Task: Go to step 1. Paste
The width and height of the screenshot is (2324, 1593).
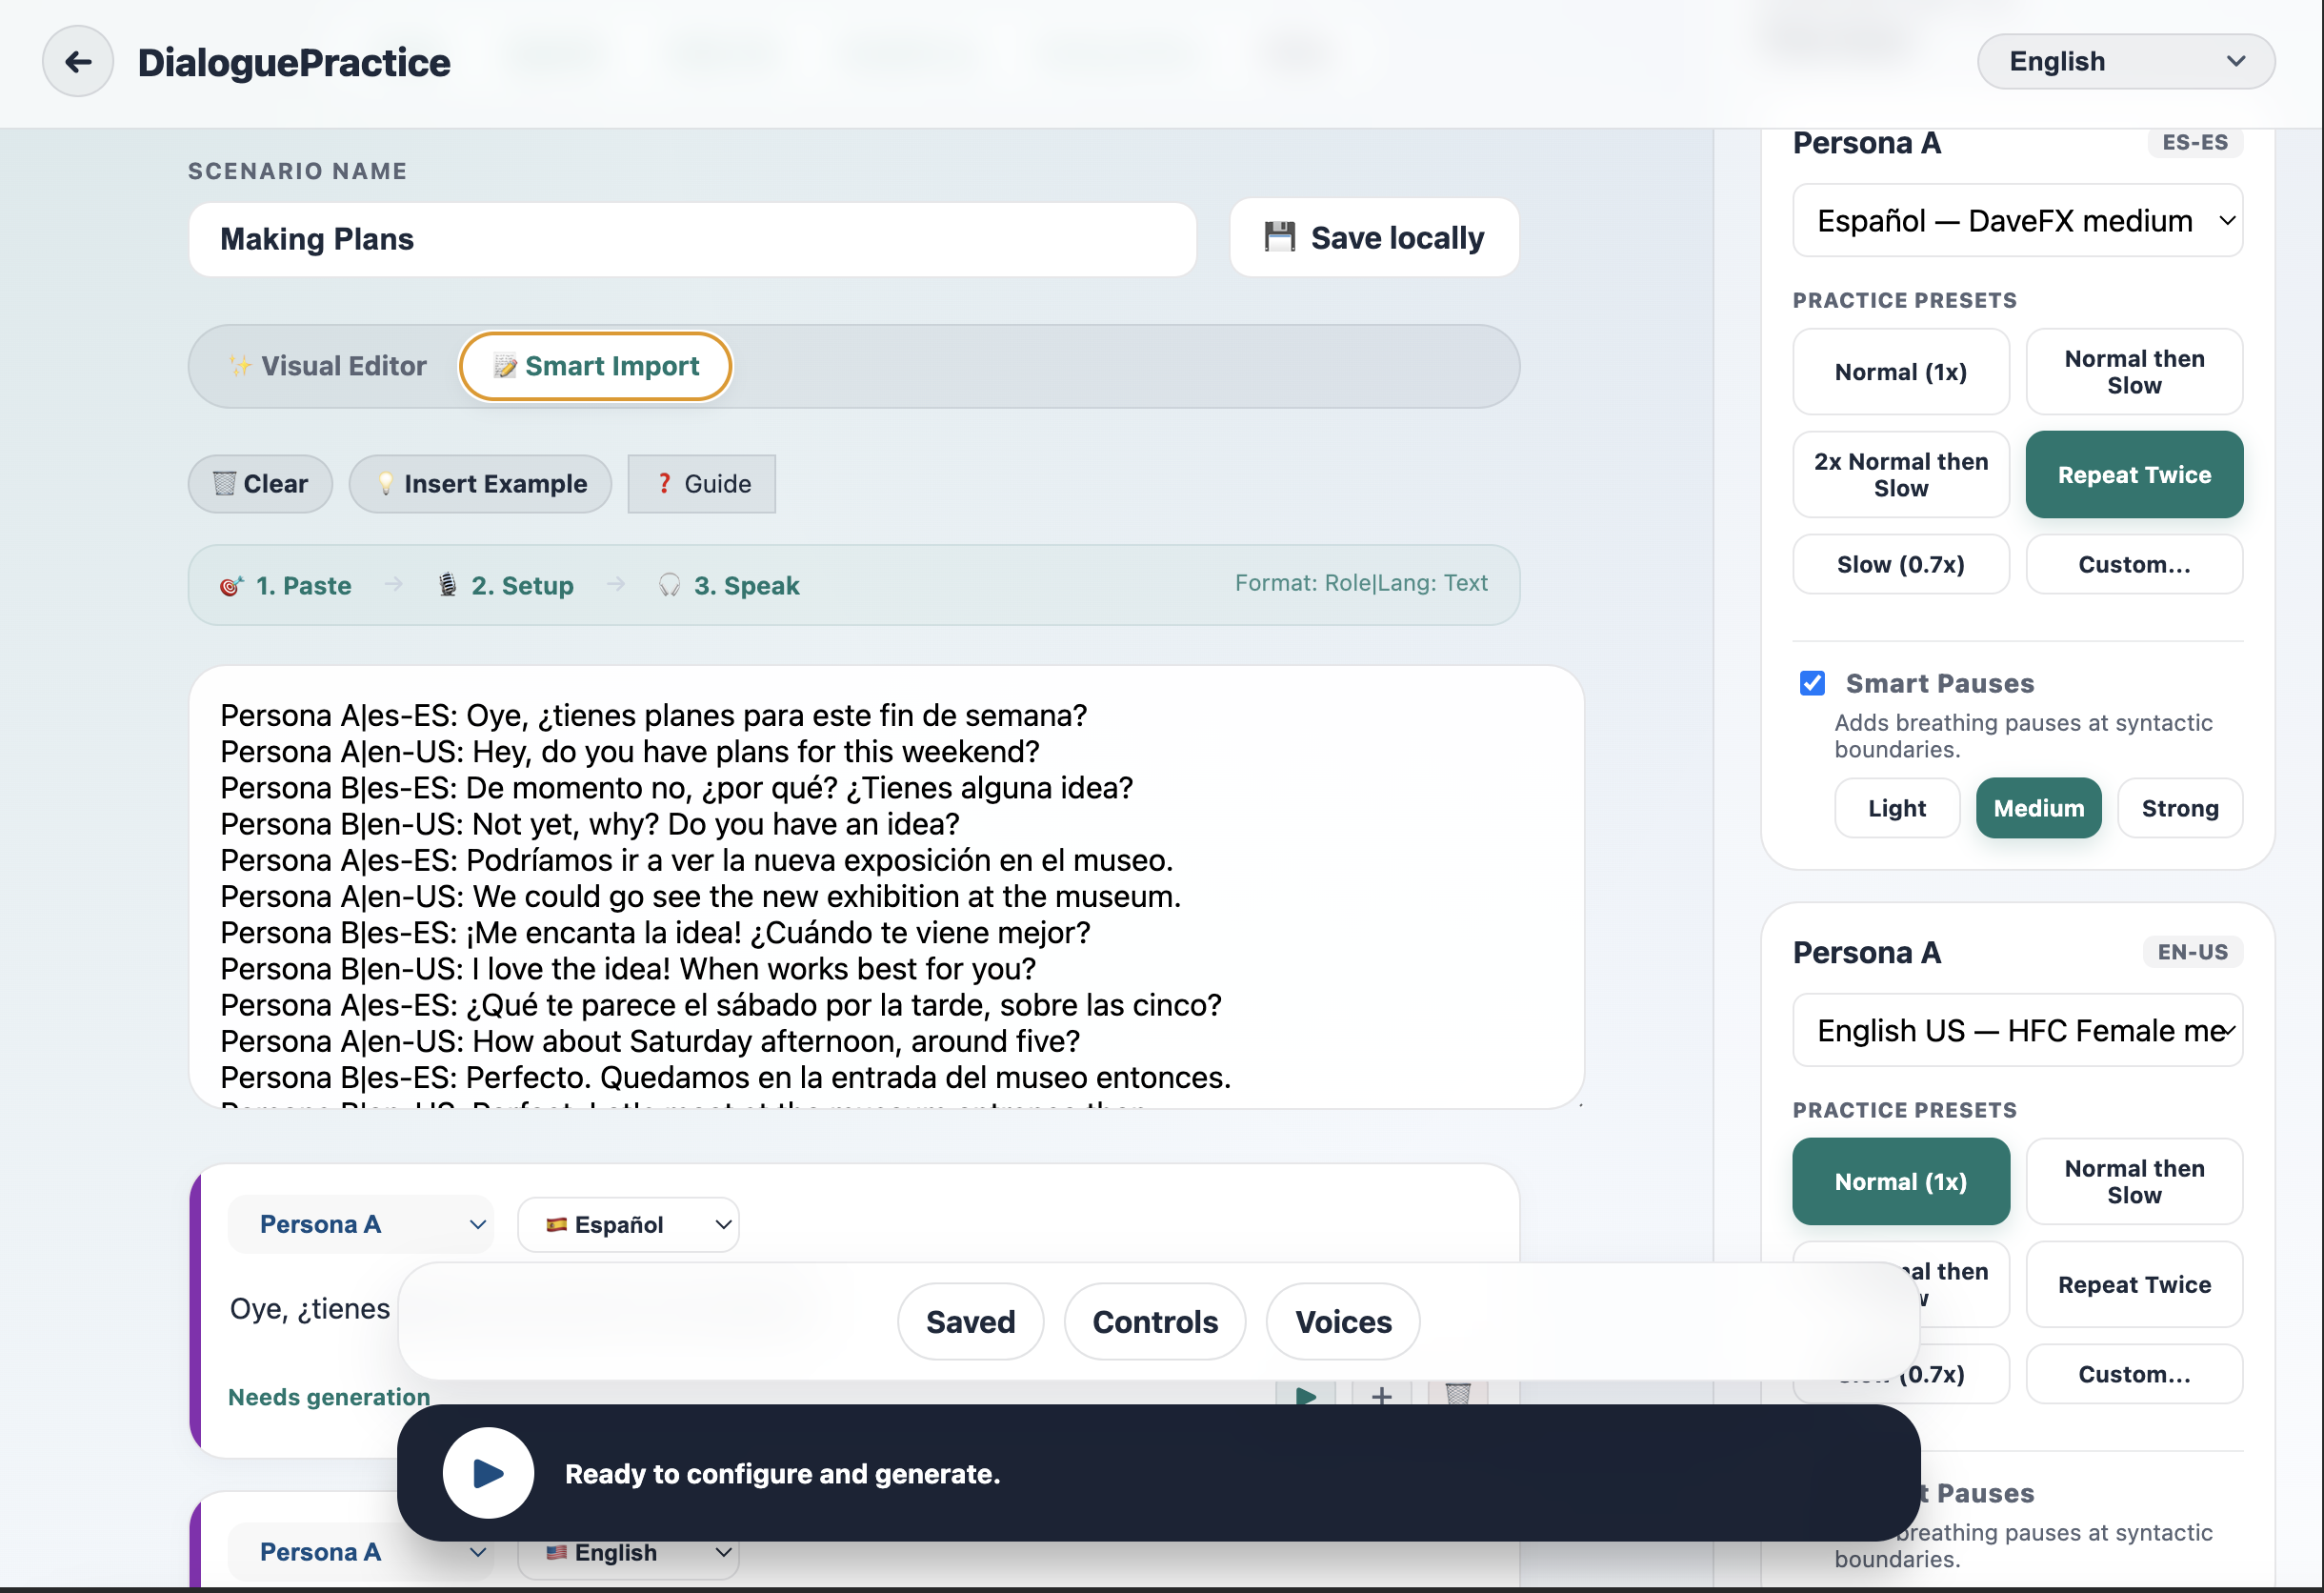Action: [286, 586]
